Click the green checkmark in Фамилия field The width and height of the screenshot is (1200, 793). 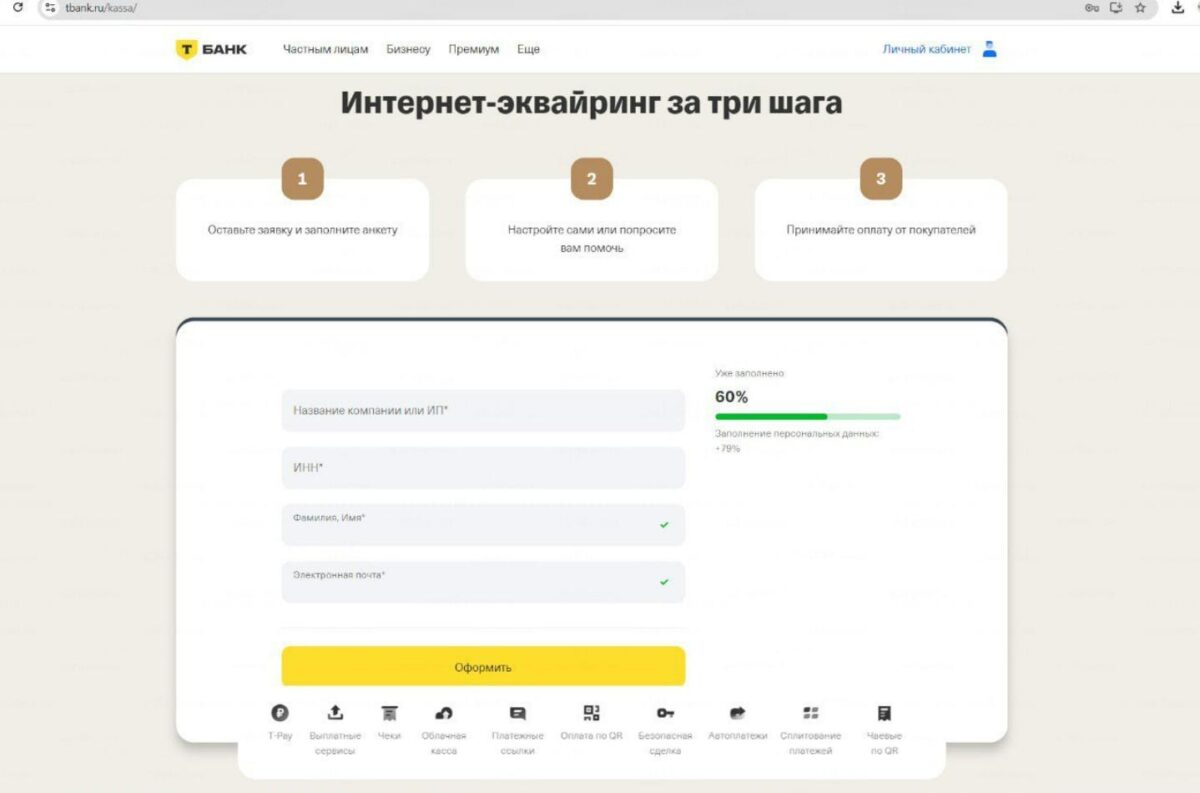click(664, 525)
